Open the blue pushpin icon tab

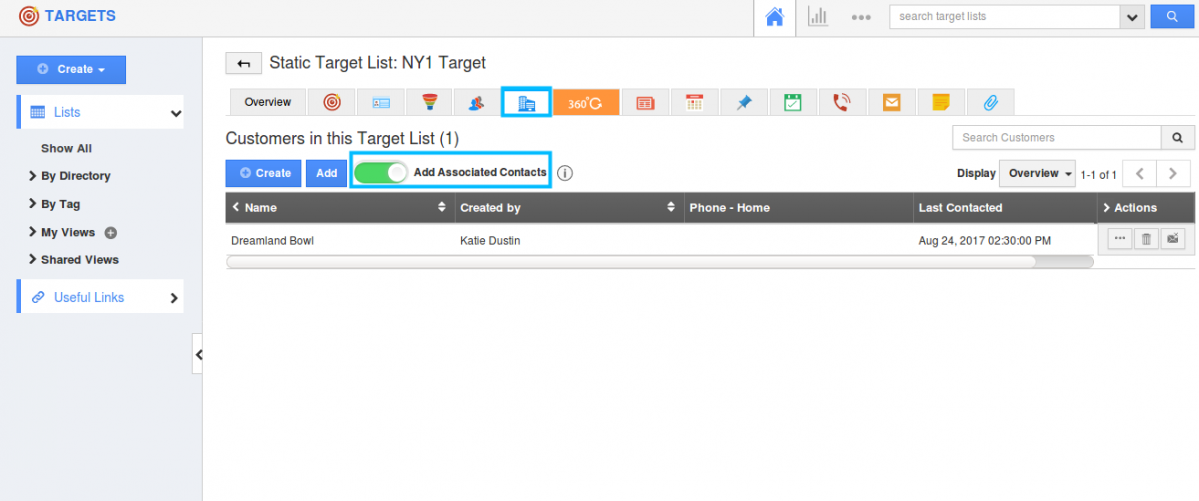pyautogui.click(x=744, y=102)
